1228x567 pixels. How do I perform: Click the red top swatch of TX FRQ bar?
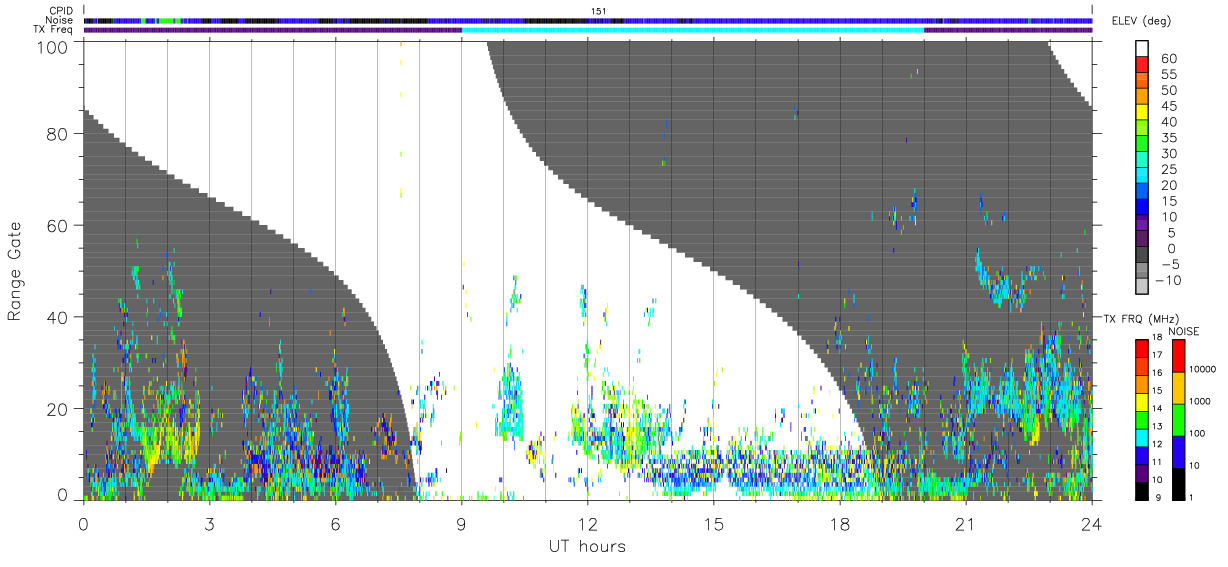1142,348
